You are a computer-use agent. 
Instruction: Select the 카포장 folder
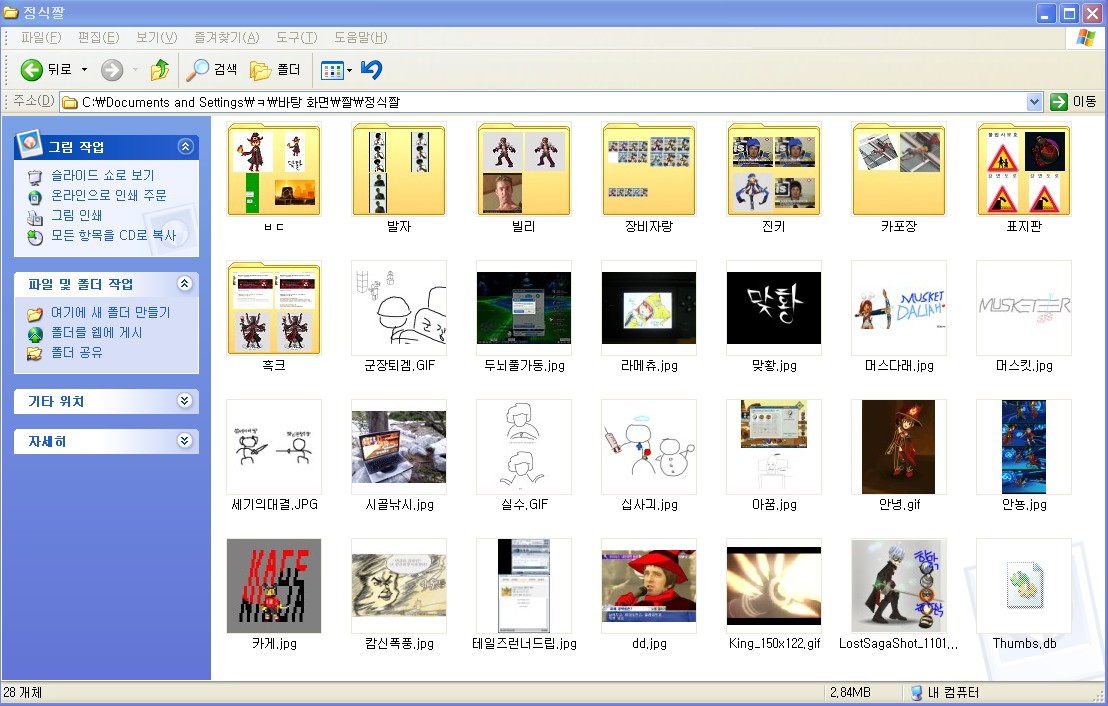pos(899,169)
